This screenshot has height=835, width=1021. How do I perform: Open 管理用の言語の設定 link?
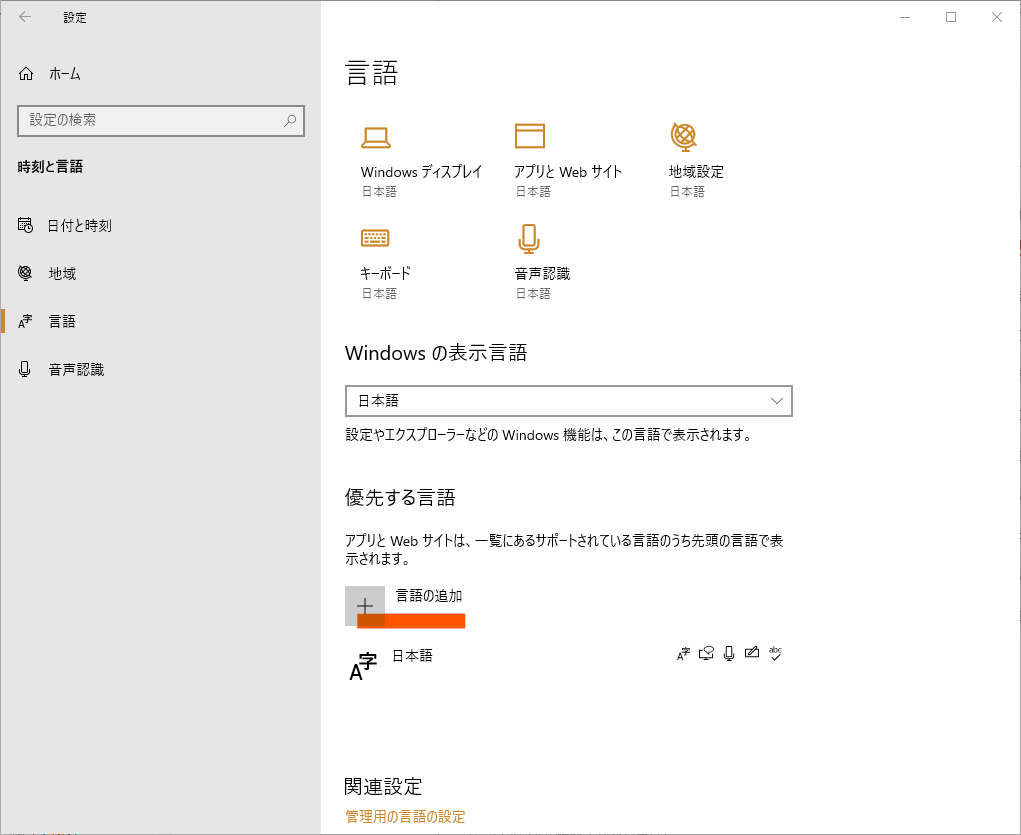click(x=405, y=816)
